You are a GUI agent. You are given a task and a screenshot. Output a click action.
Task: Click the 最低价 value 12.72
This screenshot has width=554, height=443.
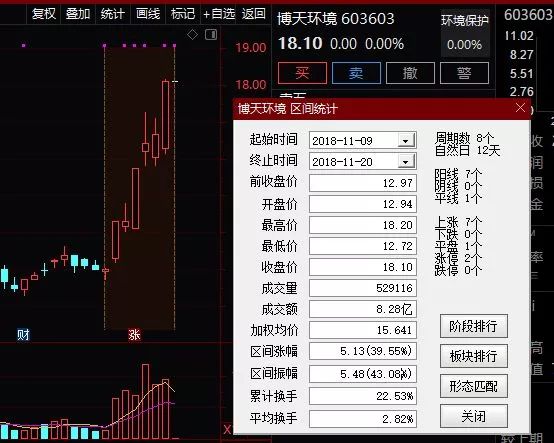tap(363, 246)
